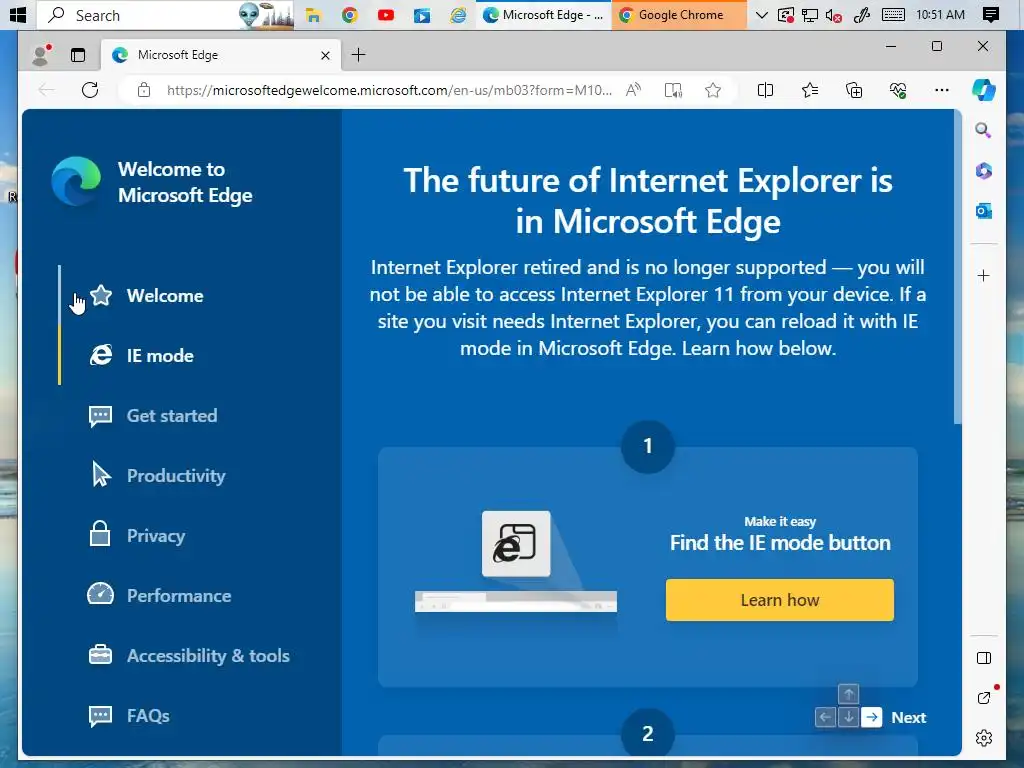Image resolution: width=1024 pixels, height=768 pixels.
Task: Open Accessibility & tools section
Action: 189,656
